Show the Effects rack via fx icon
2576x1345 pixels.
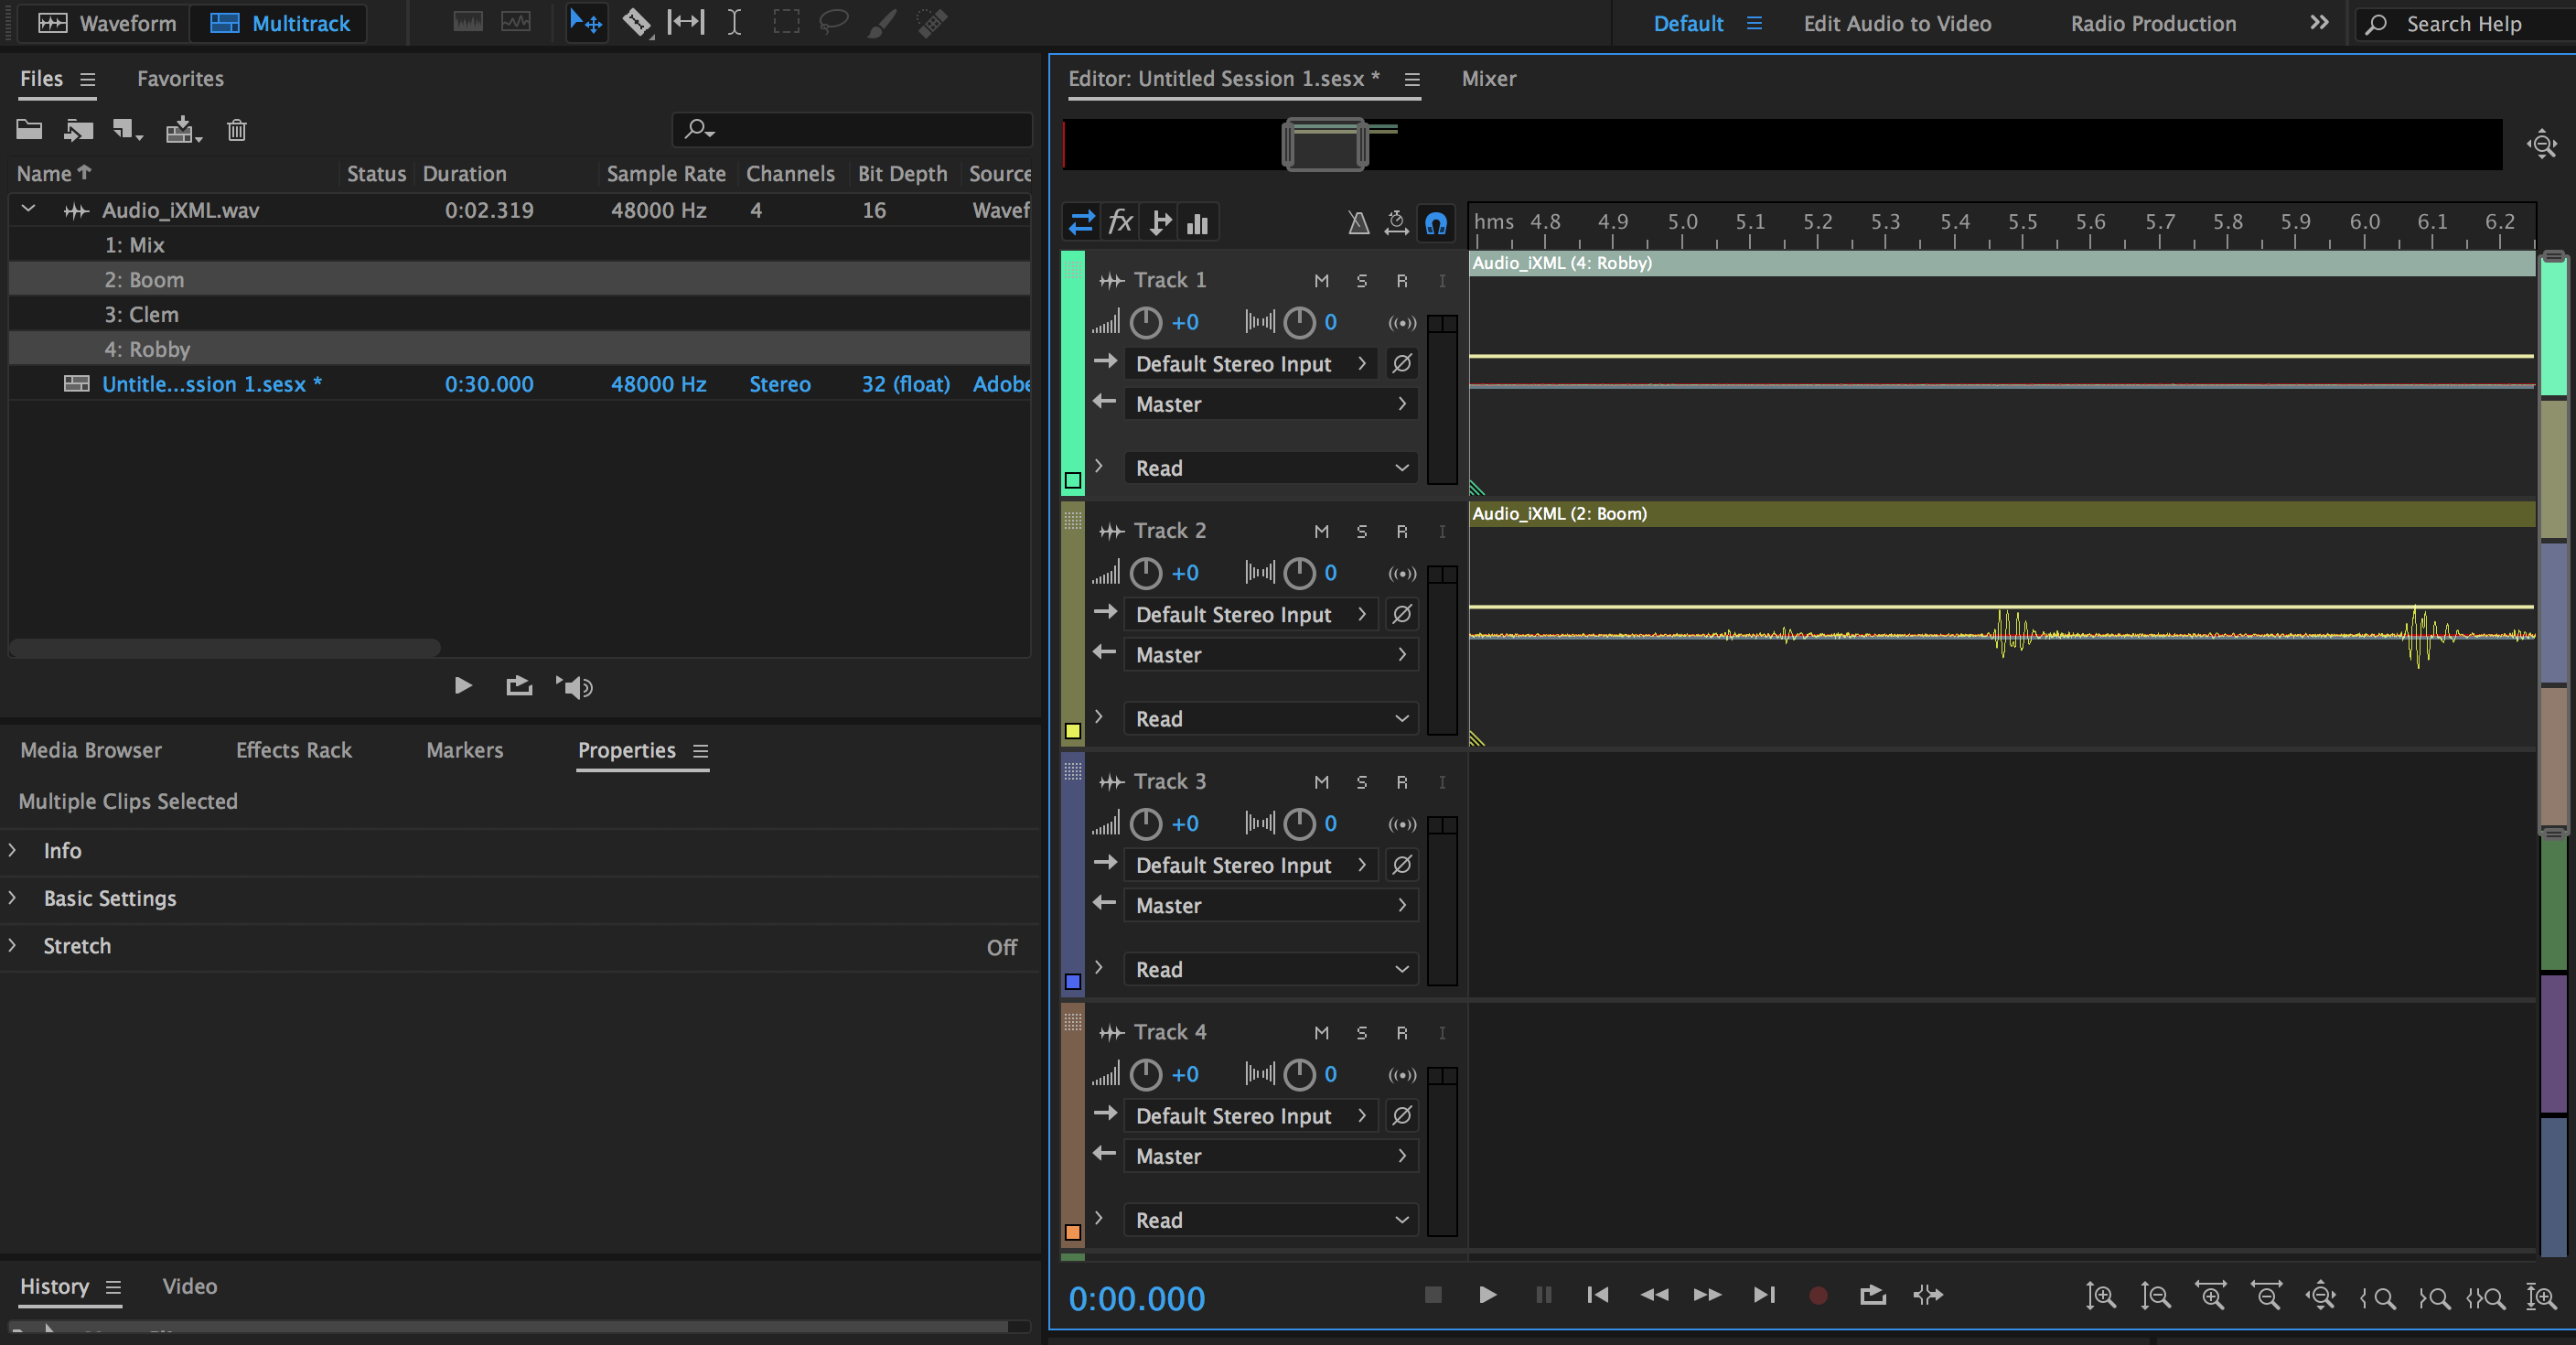pyautogui.click(x=1119, y=222)
